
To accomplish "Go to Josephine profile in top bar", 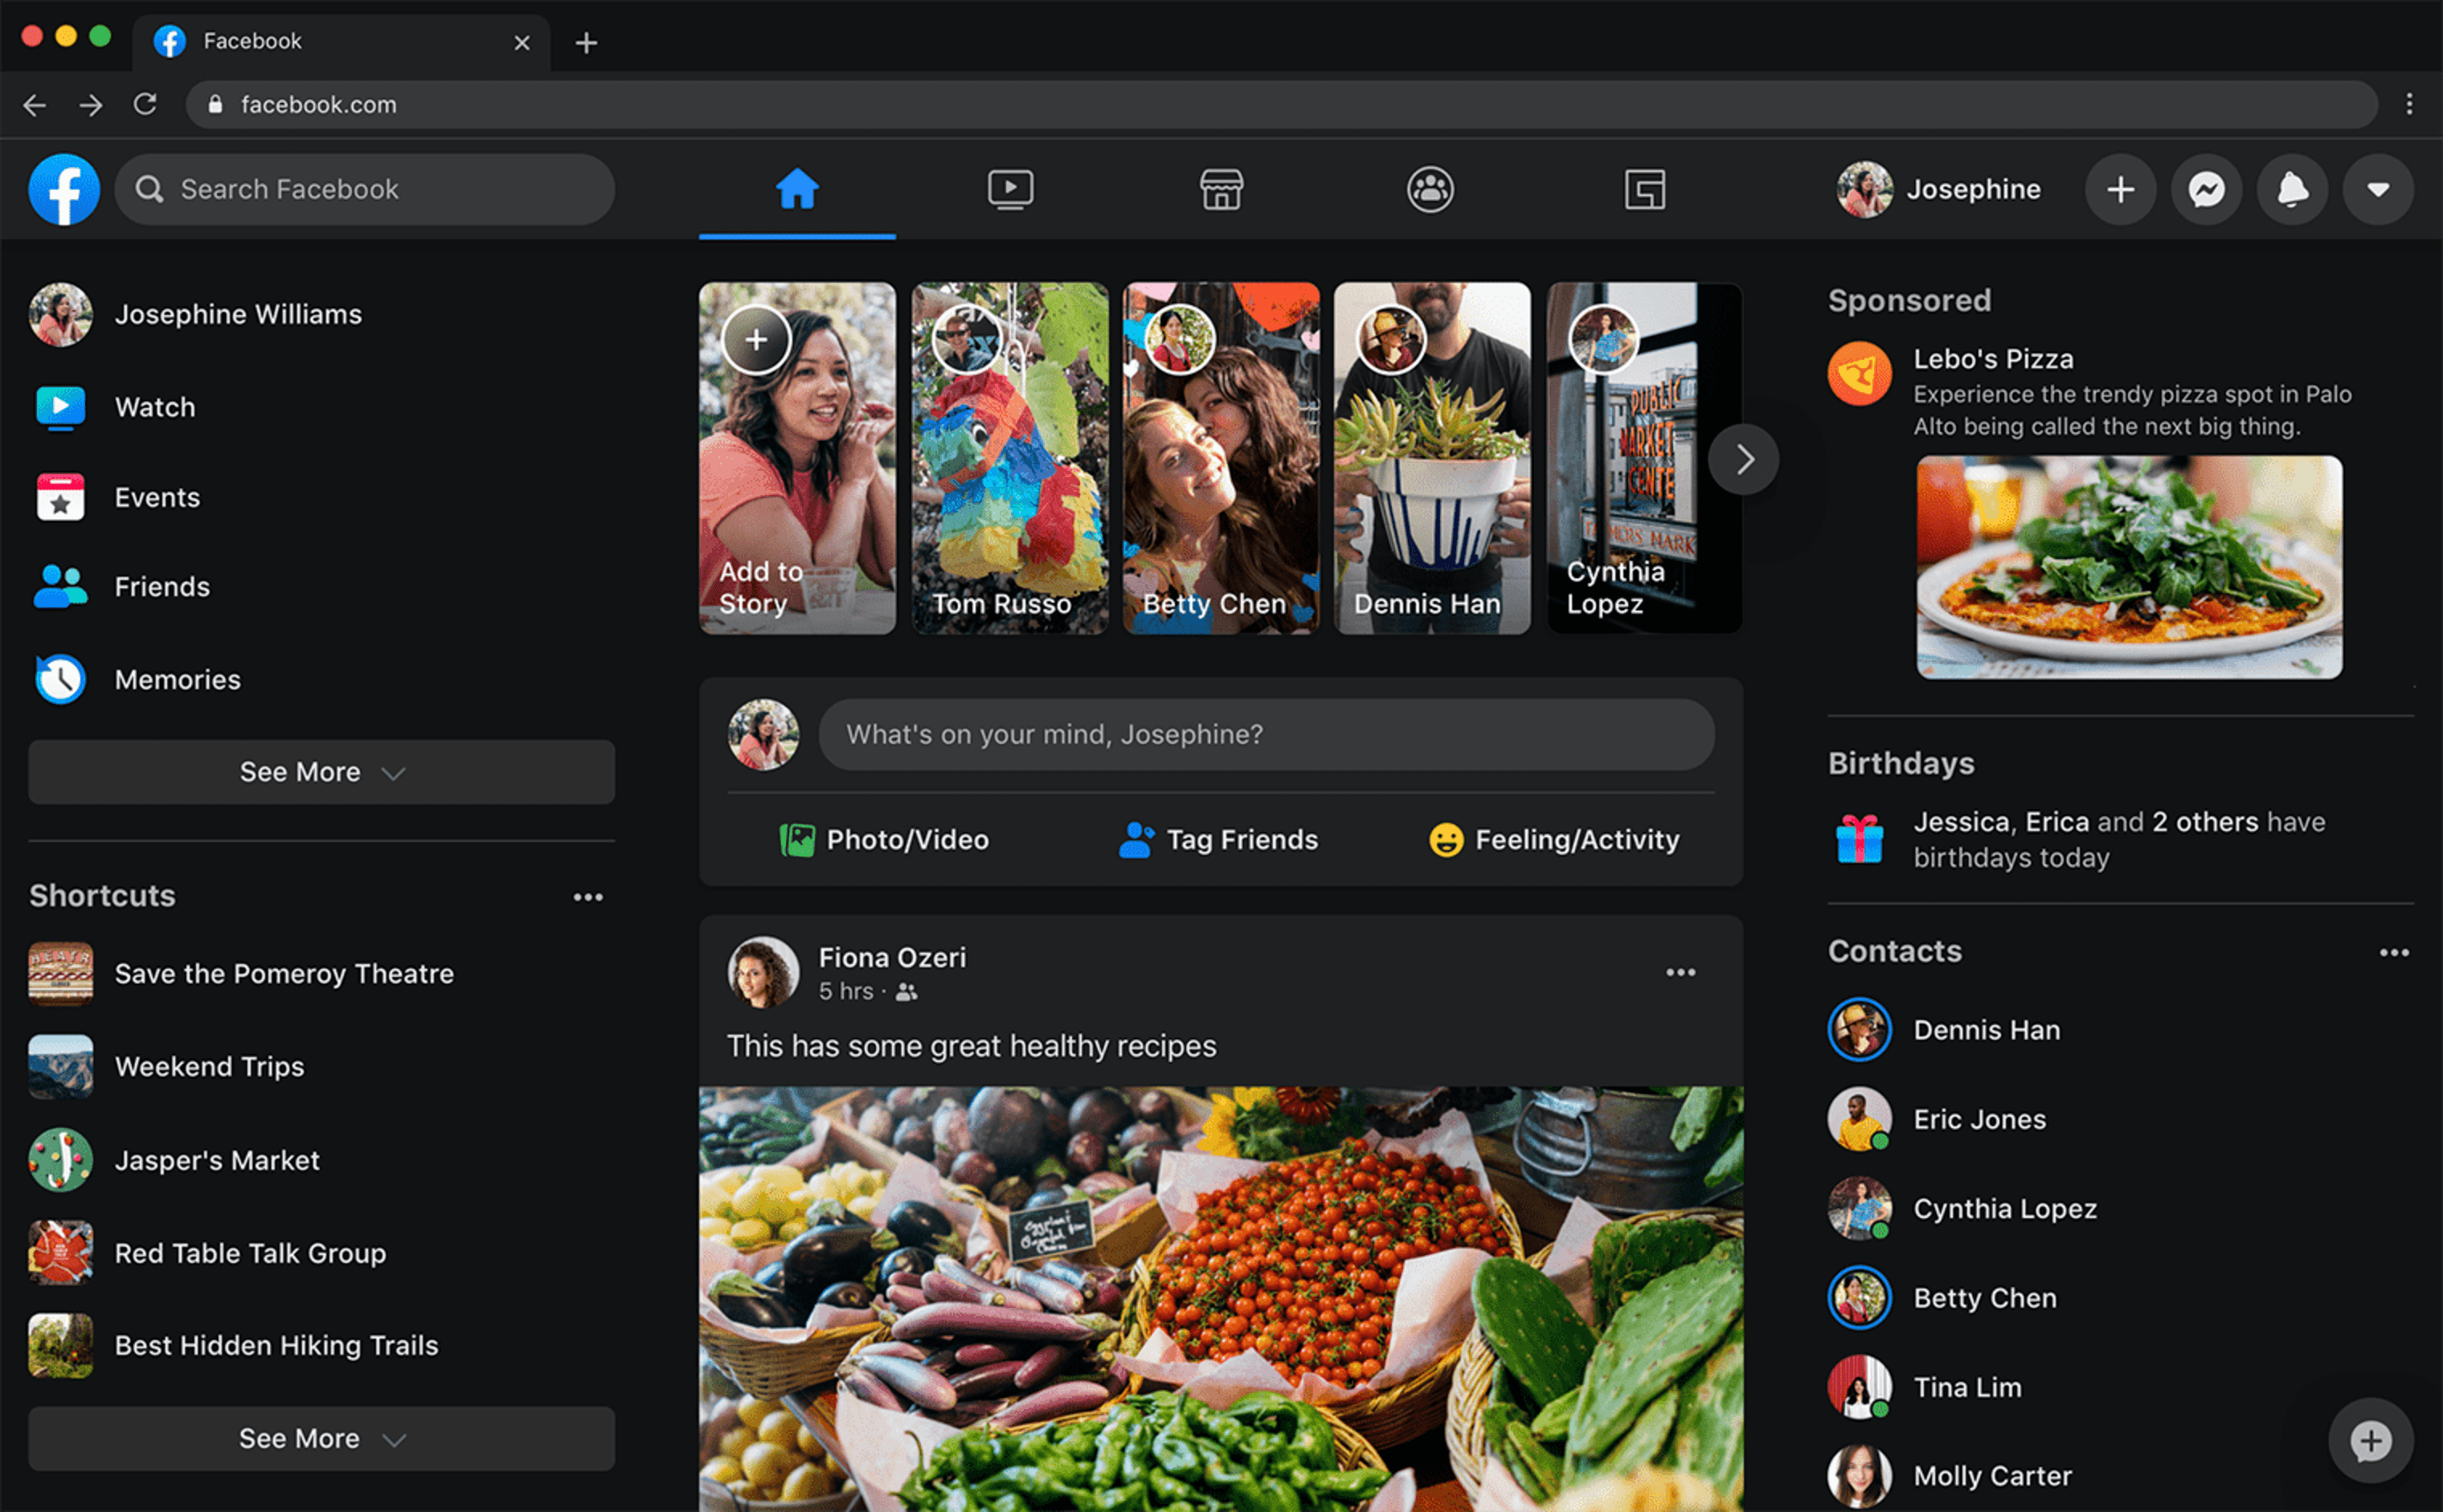I will pos(1939,189).
